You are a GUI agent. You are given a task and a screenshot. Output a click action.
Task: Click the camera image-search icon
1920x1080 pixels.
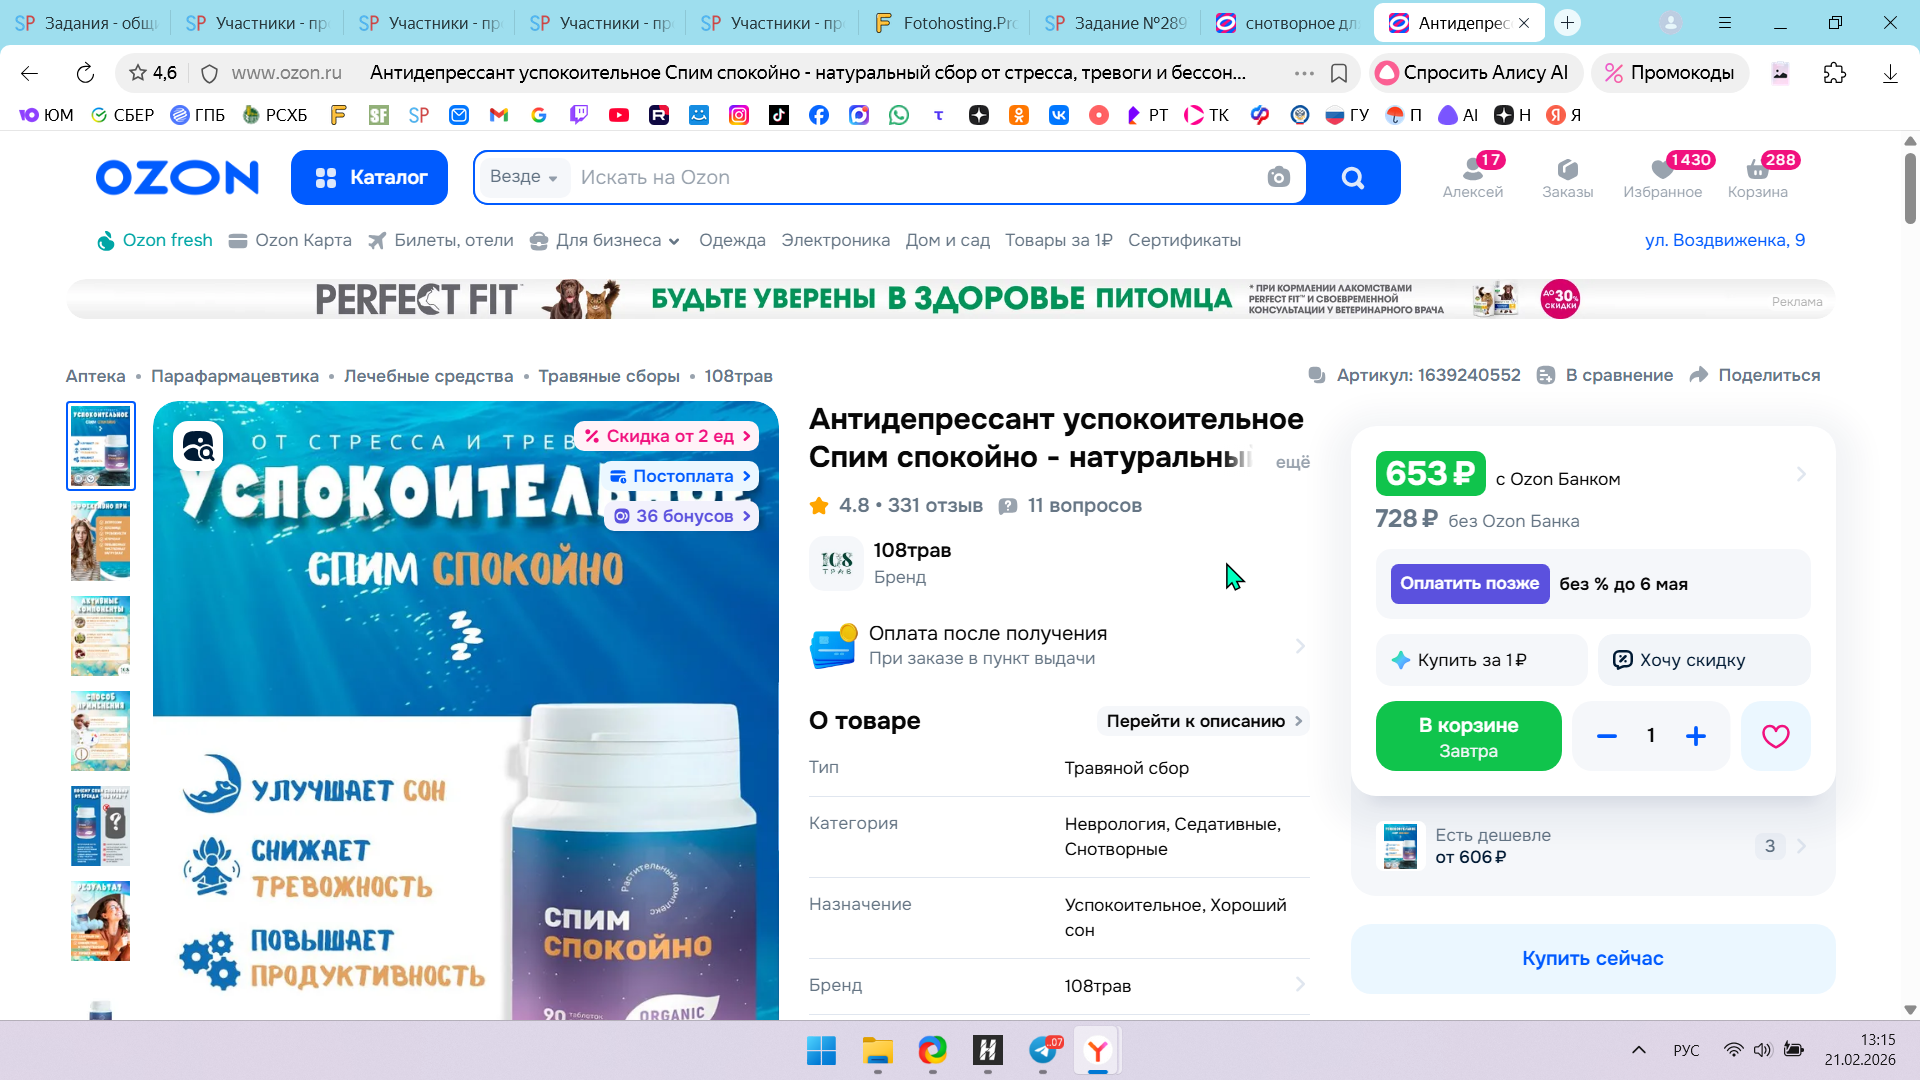coord(1278,178)
